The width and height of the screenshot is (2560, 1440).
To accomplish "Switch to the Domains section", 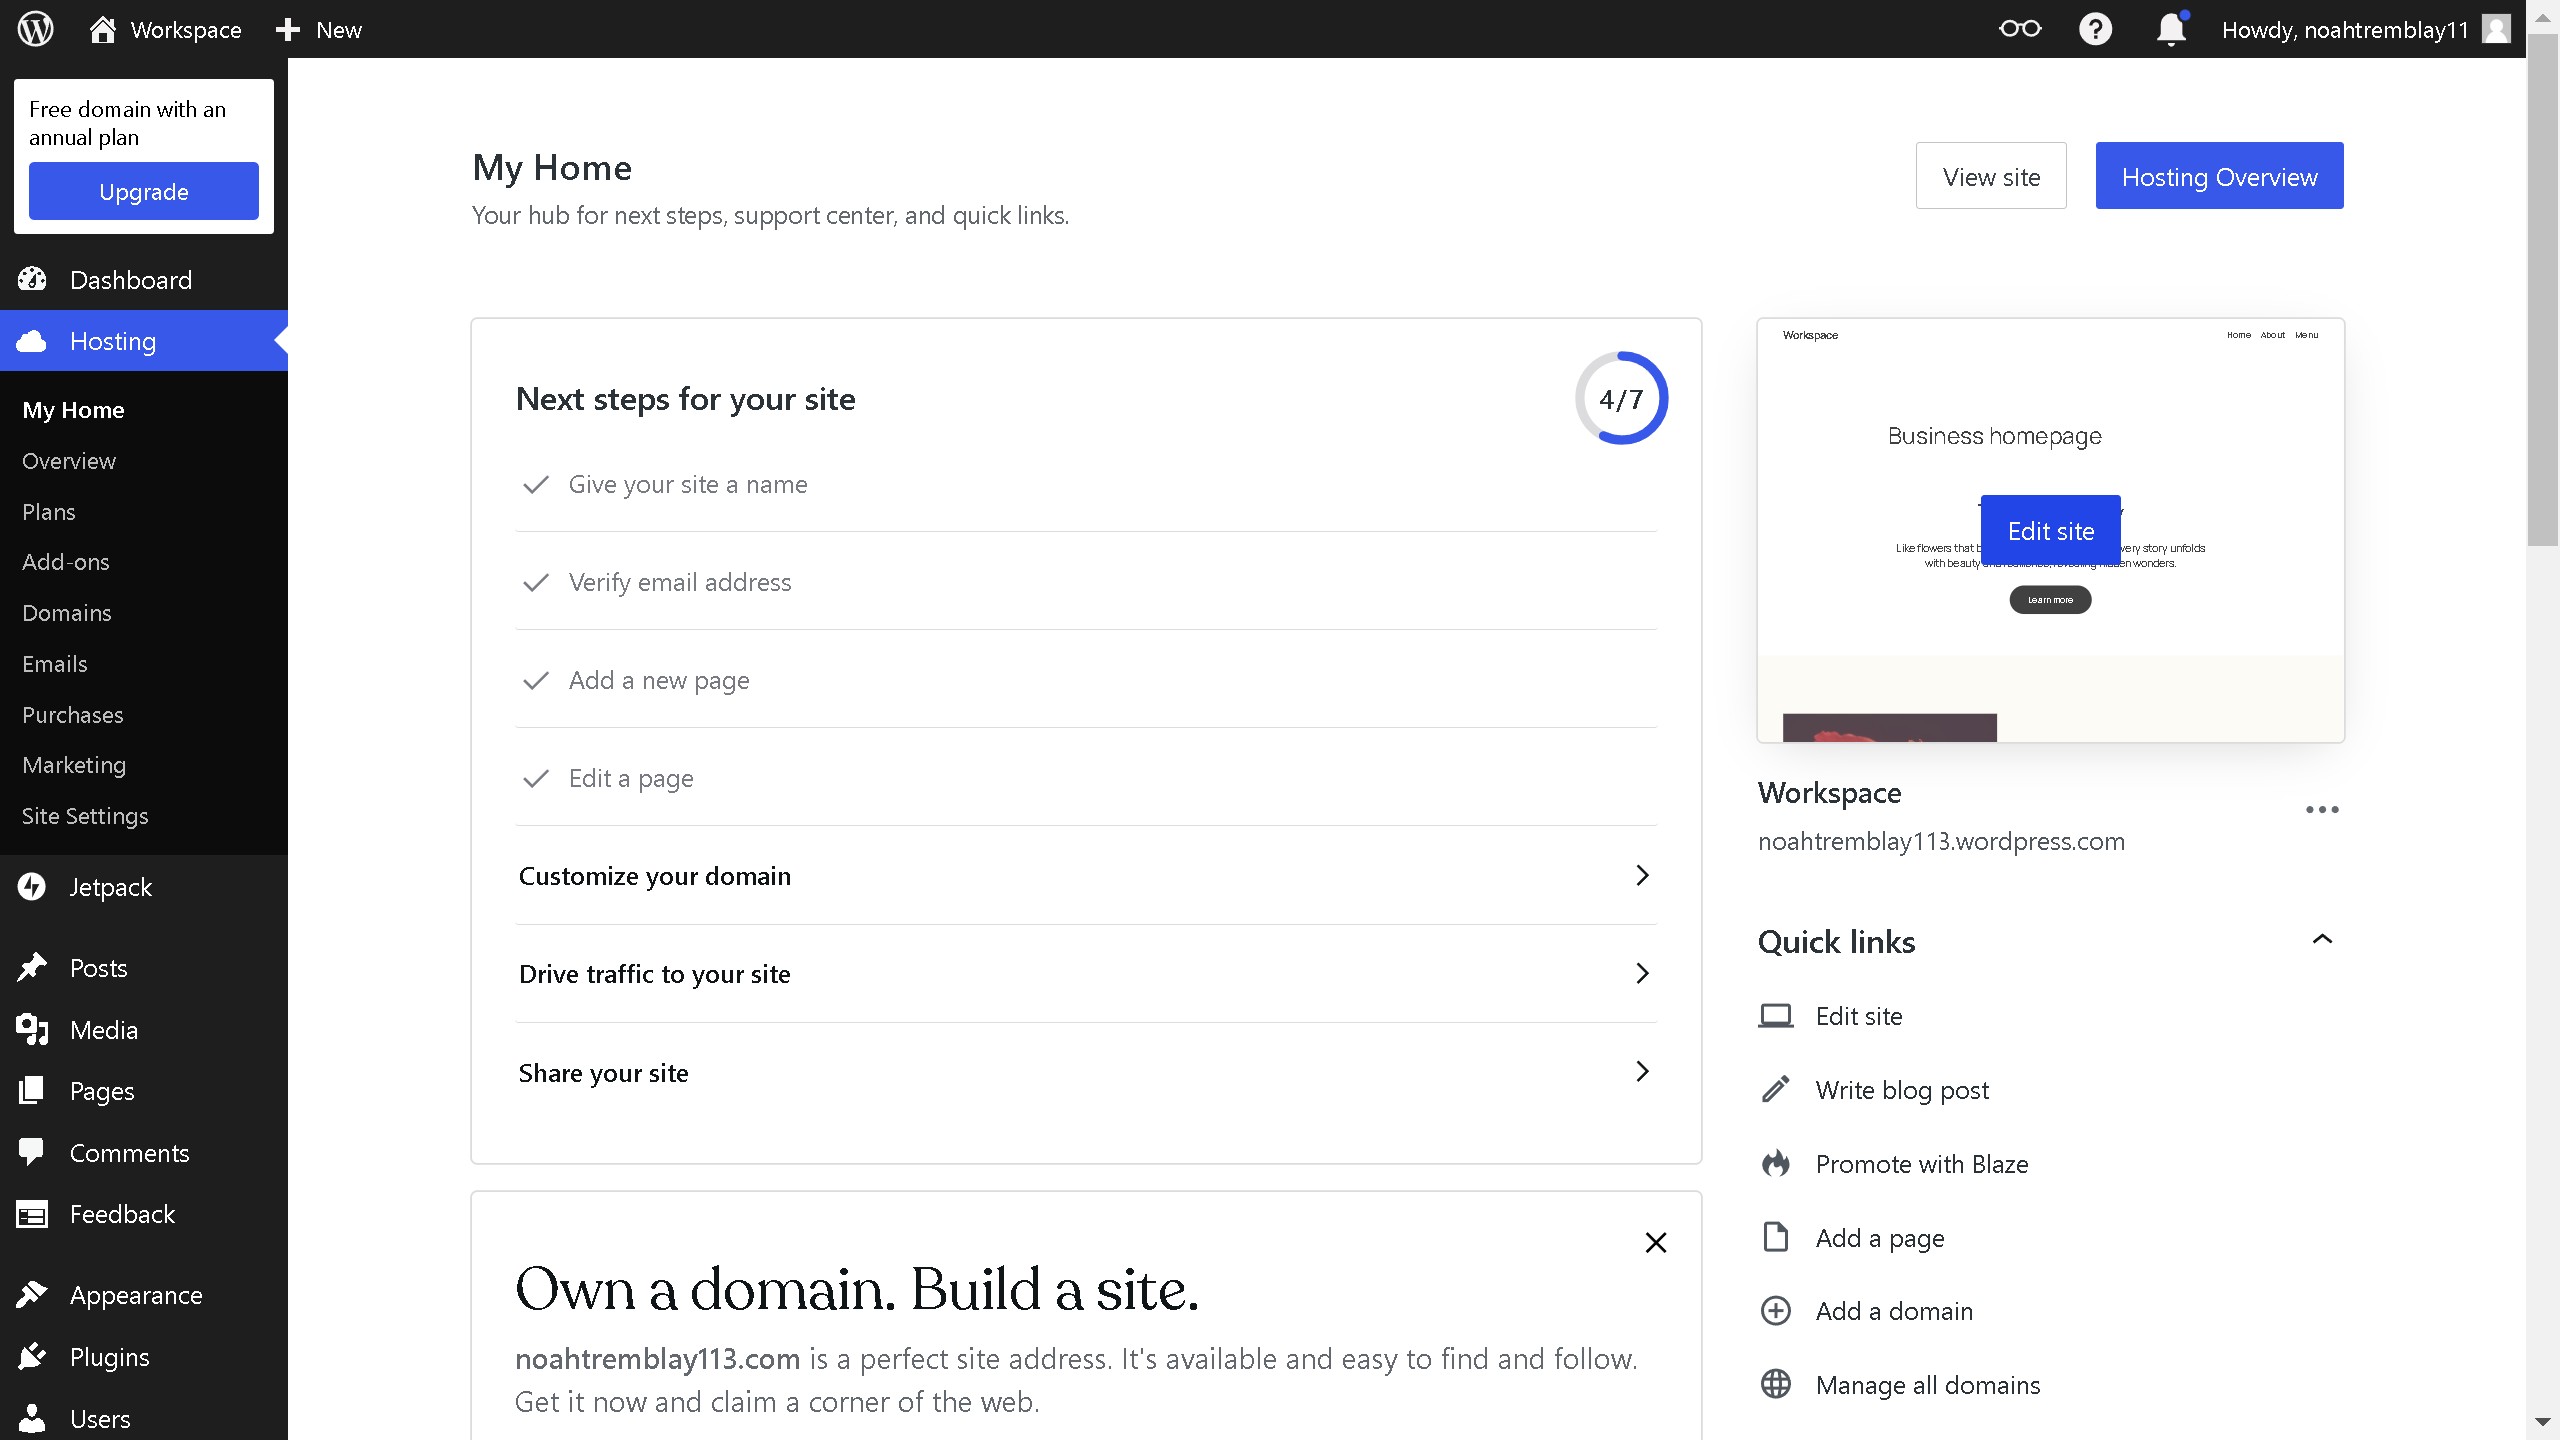I will [x=66, y=612].
